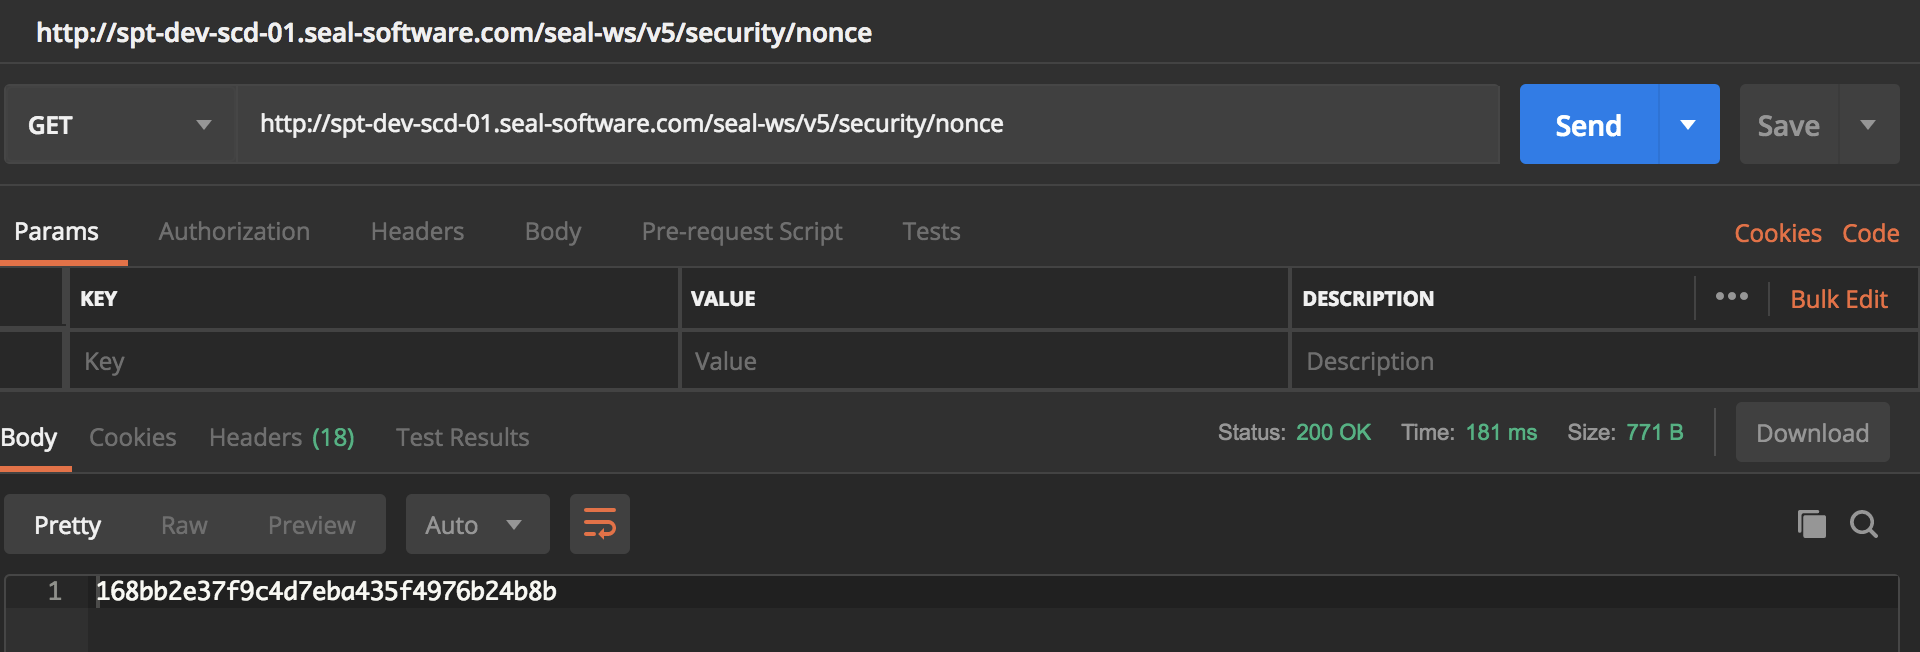Open the Auto format dropdown

click(x=477, y=524)
